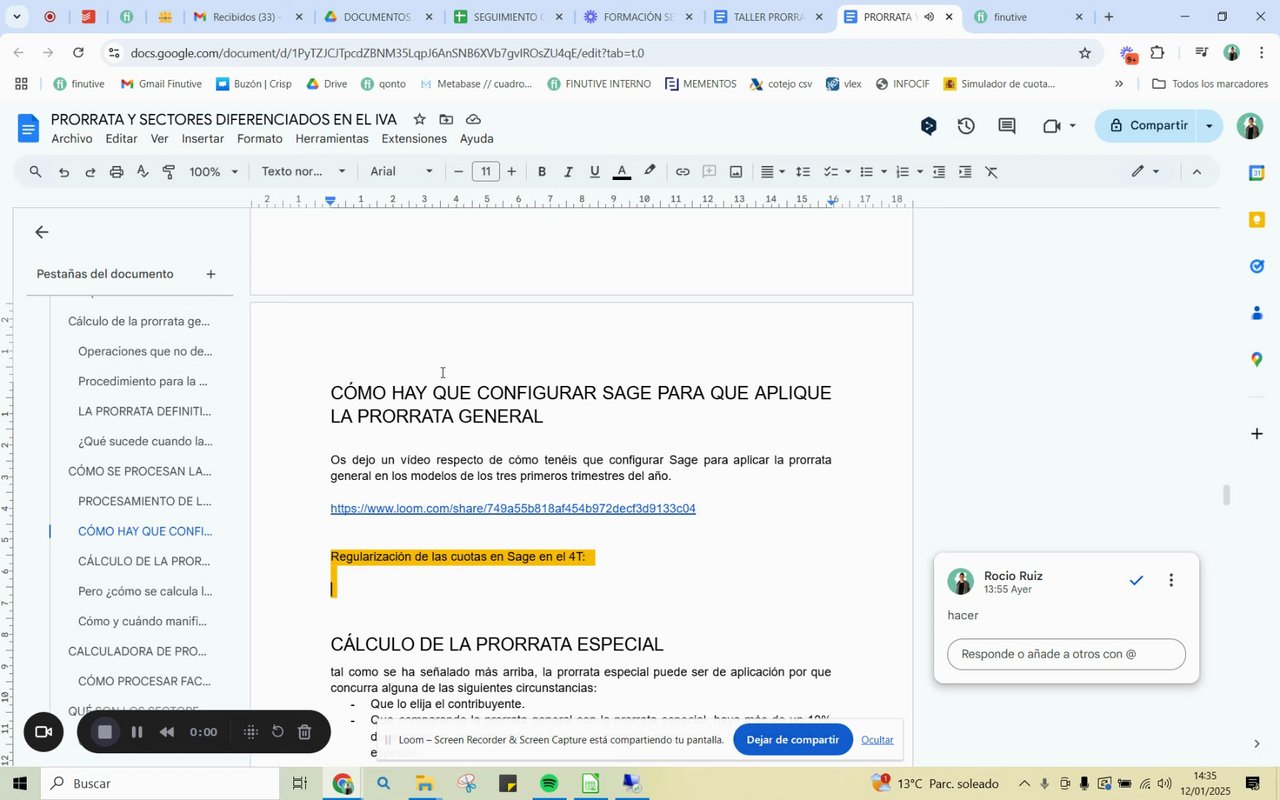Image resolution: width=1280 pixels, height=800 pixels.
Task: Open the Arial font dropdown
Action: [402, 172]
